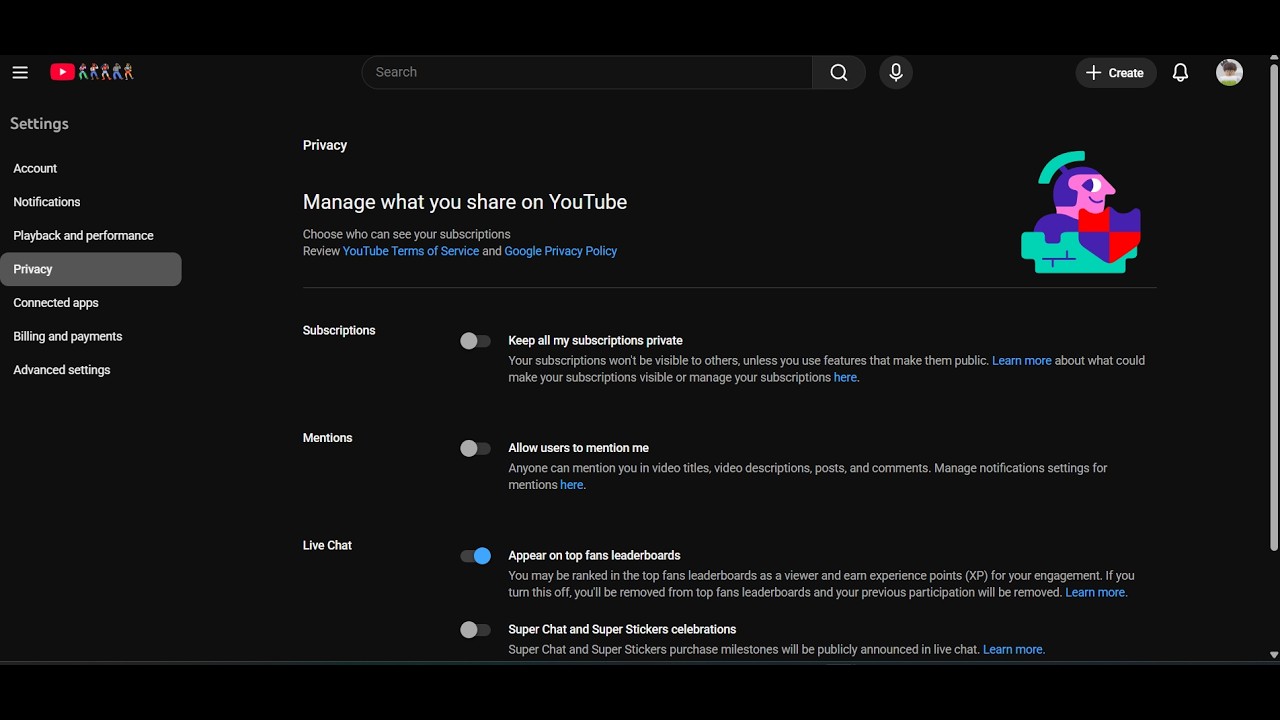Click the privacy shield illustration

1081,212
